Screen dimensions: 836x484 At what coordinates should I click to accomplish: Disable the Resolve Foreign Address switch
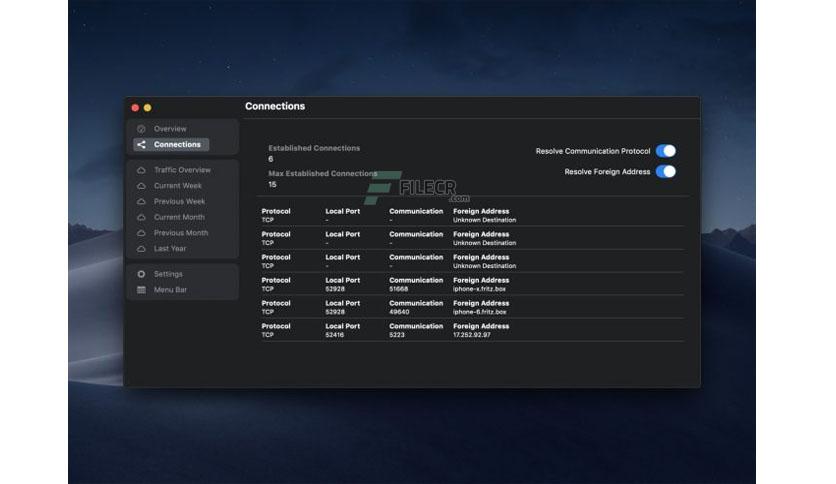tap(665, 172)
